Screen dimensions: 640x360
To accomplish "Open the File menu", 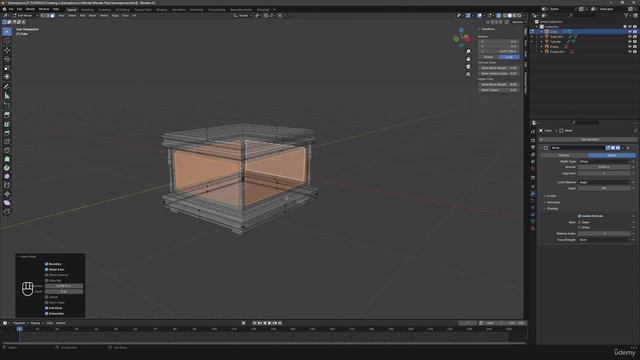I will click(11, 9).
